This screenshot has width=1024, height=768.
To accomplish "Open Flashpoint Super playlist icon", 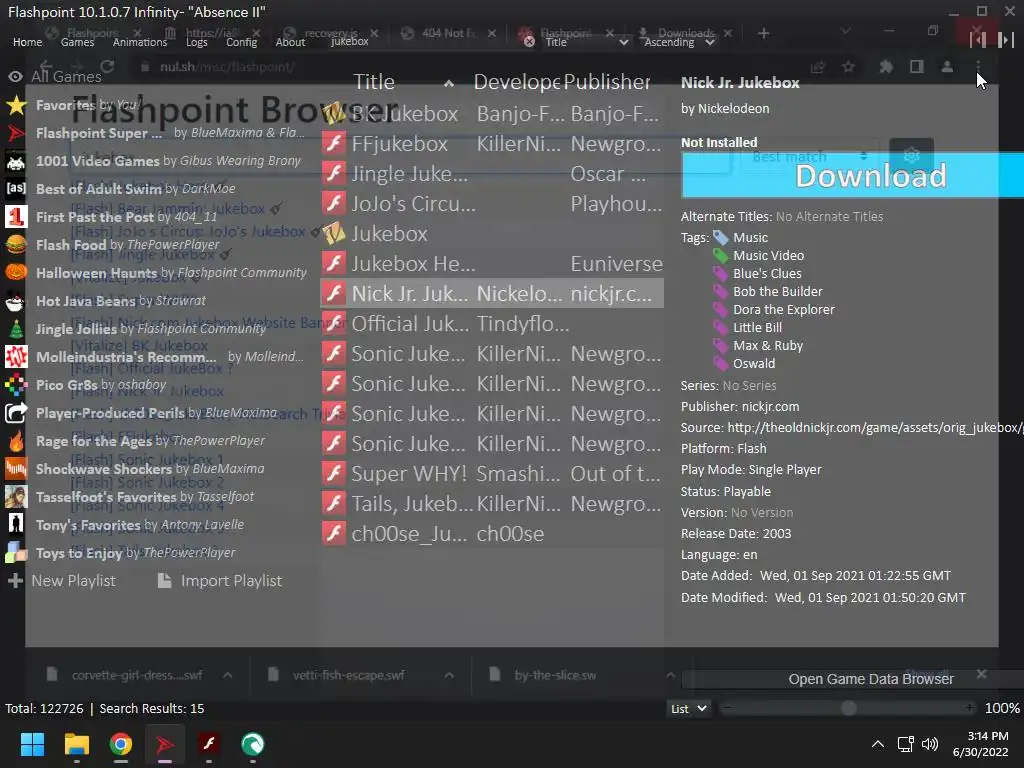I will click(16, 133).
